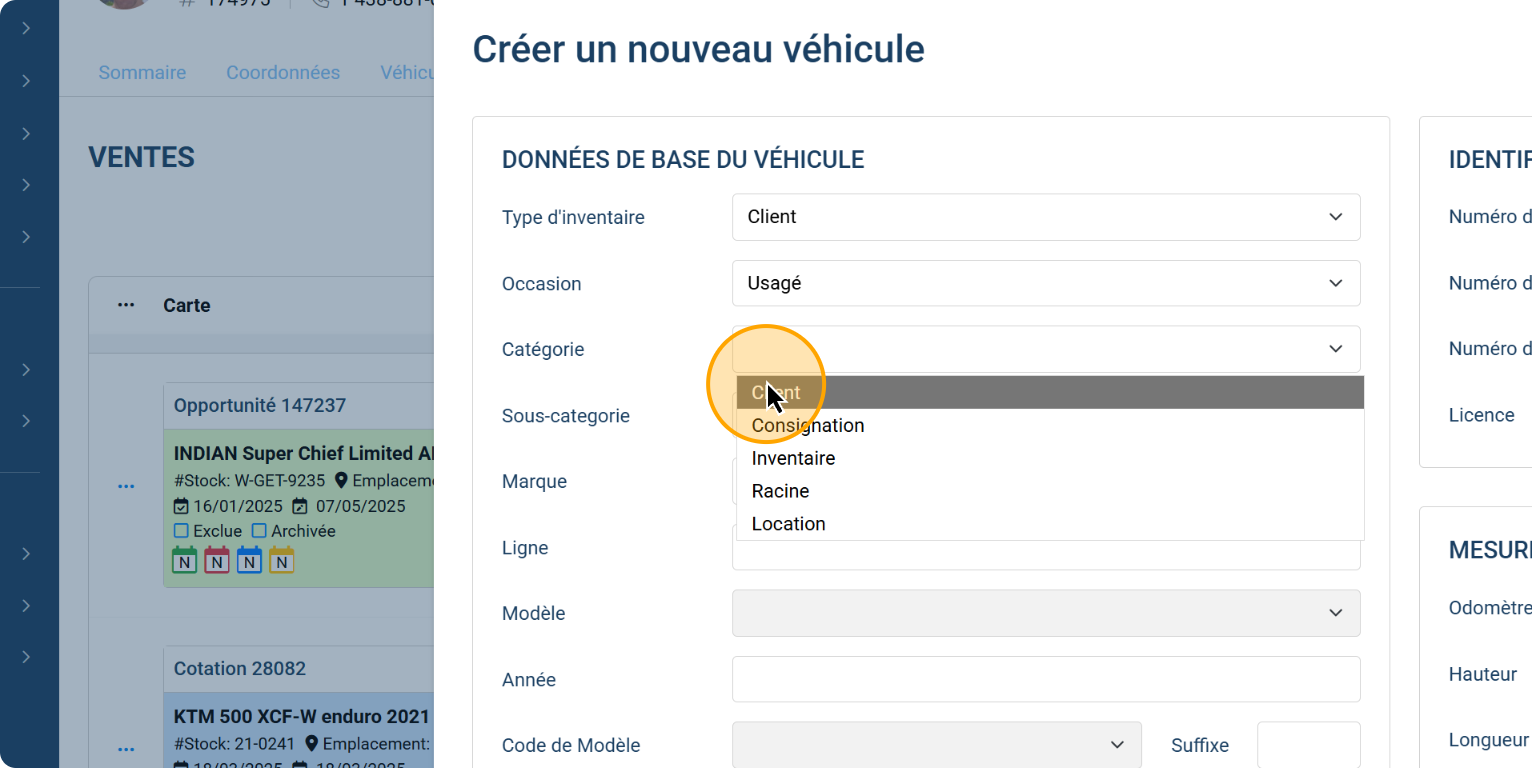Open the three-dots menu beside KTM 500 XCF-W
1532x768 pixels.
126,749
